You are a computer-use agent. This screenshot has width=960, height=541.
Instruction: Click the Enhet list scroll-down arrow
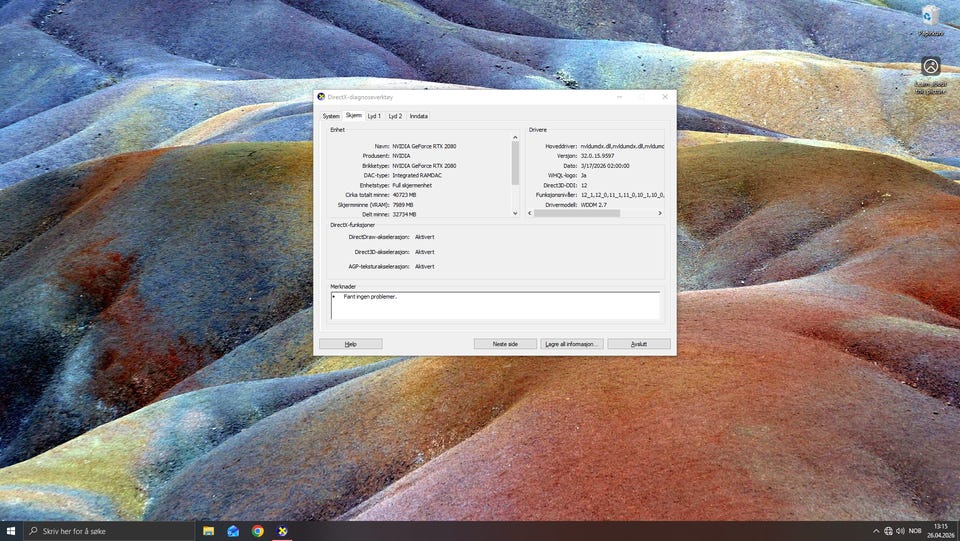tap(515, 213)
